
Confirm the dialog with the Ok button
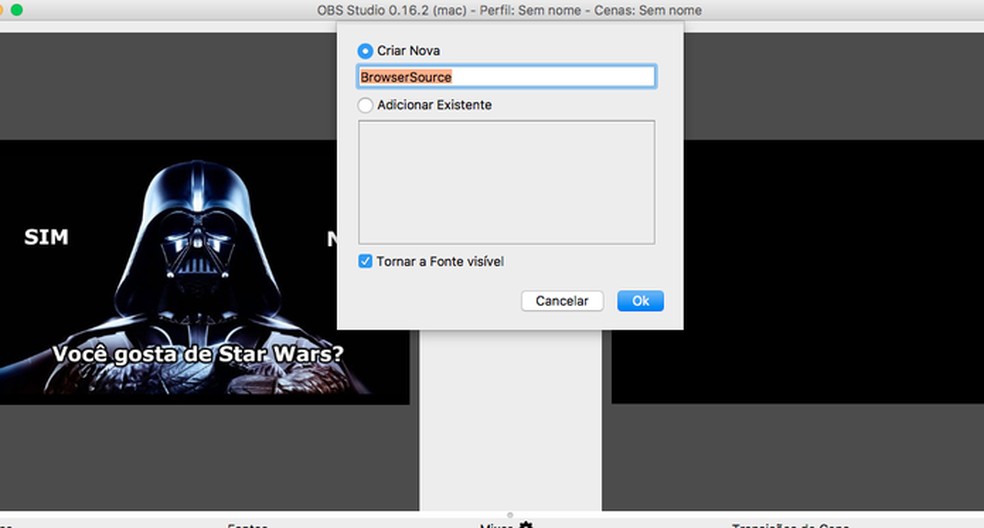pyautogui.click(x=640, y=301)
